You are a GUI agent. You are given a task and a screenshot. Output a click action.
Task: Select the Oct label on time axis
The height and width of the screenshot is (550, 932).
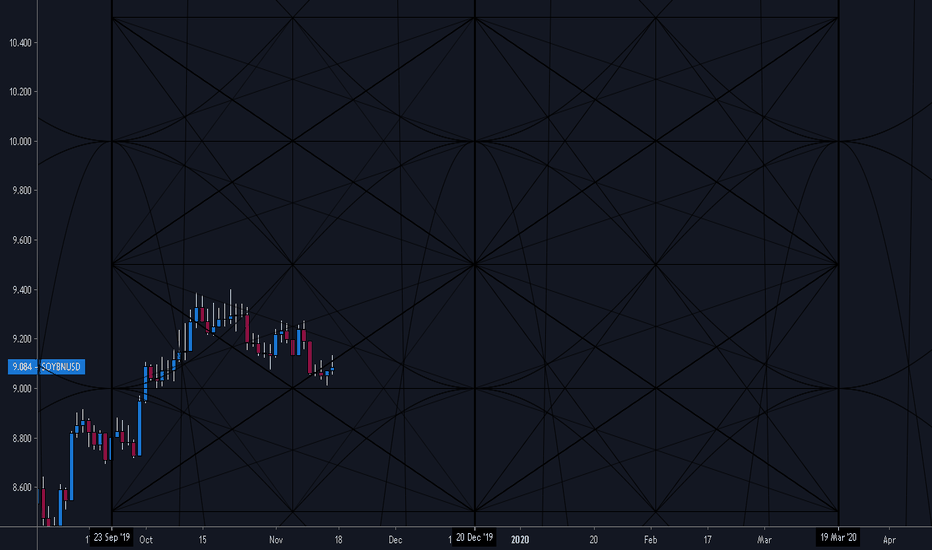[146, 540]
